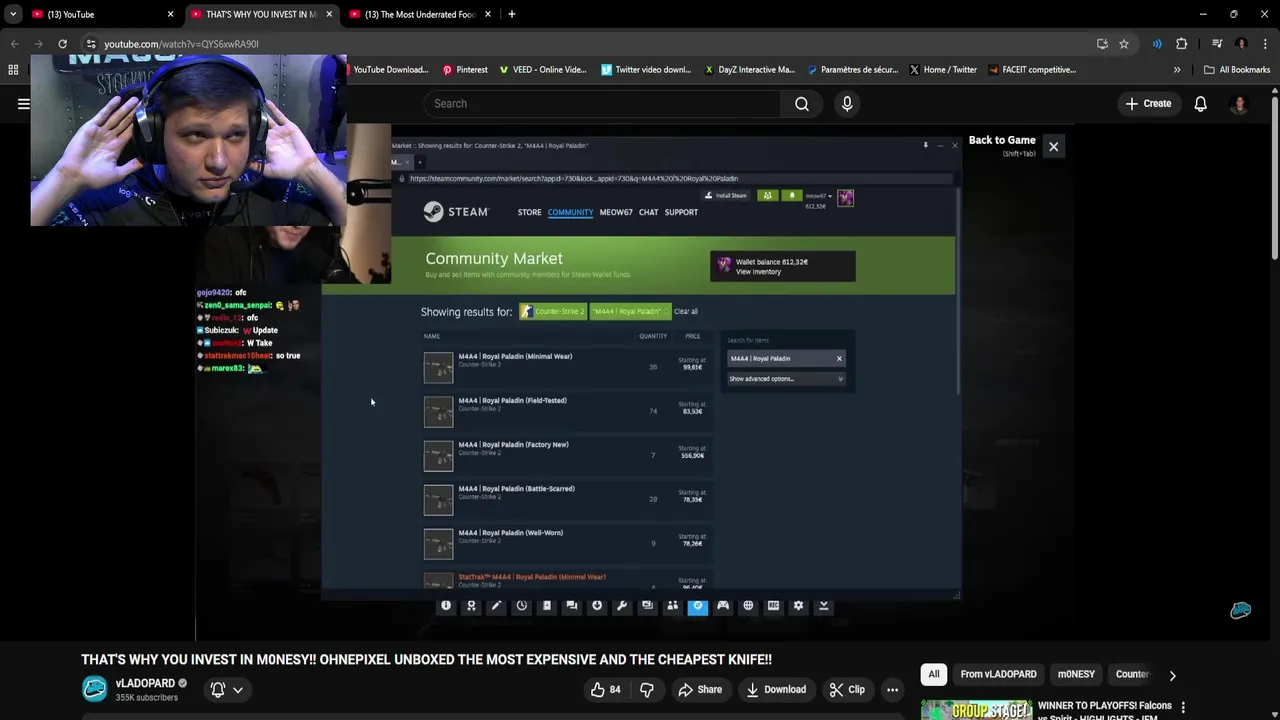This screenshot has height=720, width=1280.
Task: Click the Create button on YouTube
Action: click(x=1148, y=104)
